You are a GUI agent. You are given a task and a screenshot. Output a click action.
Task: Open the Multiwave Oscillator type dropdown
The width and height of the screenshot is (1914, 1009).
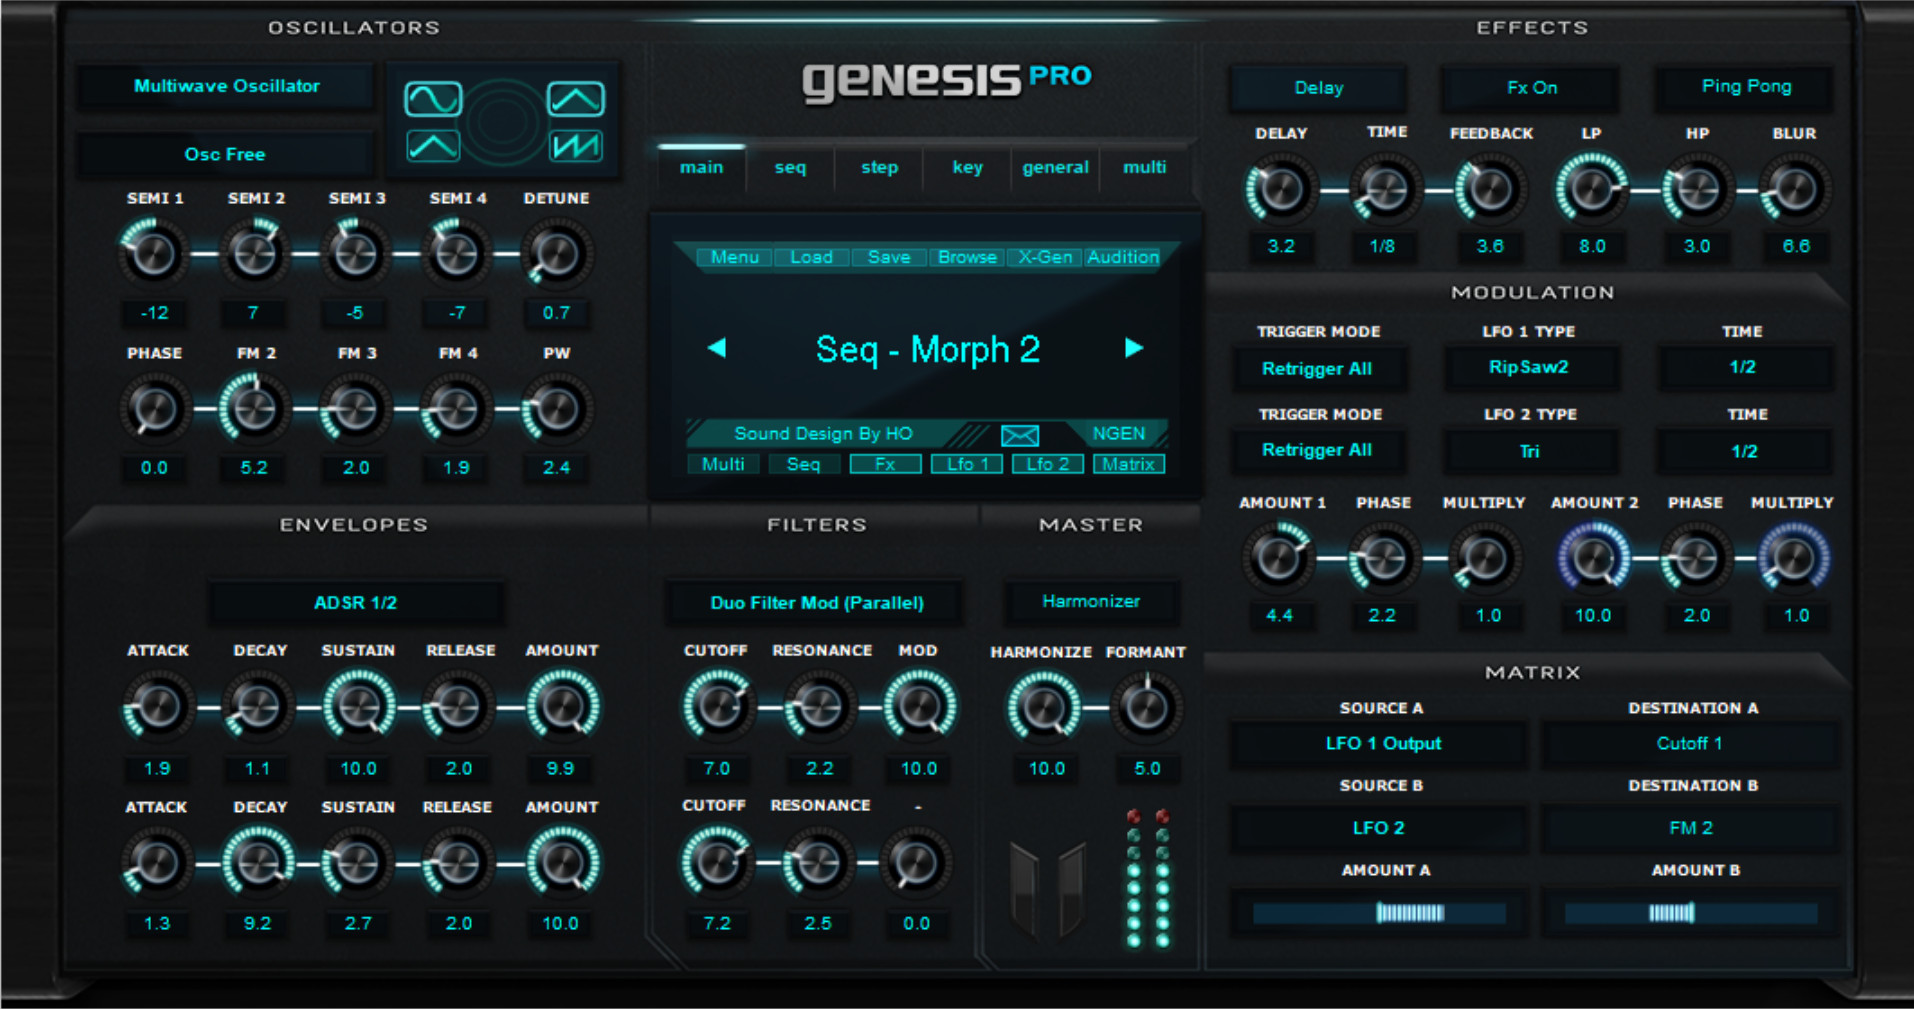pos(227,87)
